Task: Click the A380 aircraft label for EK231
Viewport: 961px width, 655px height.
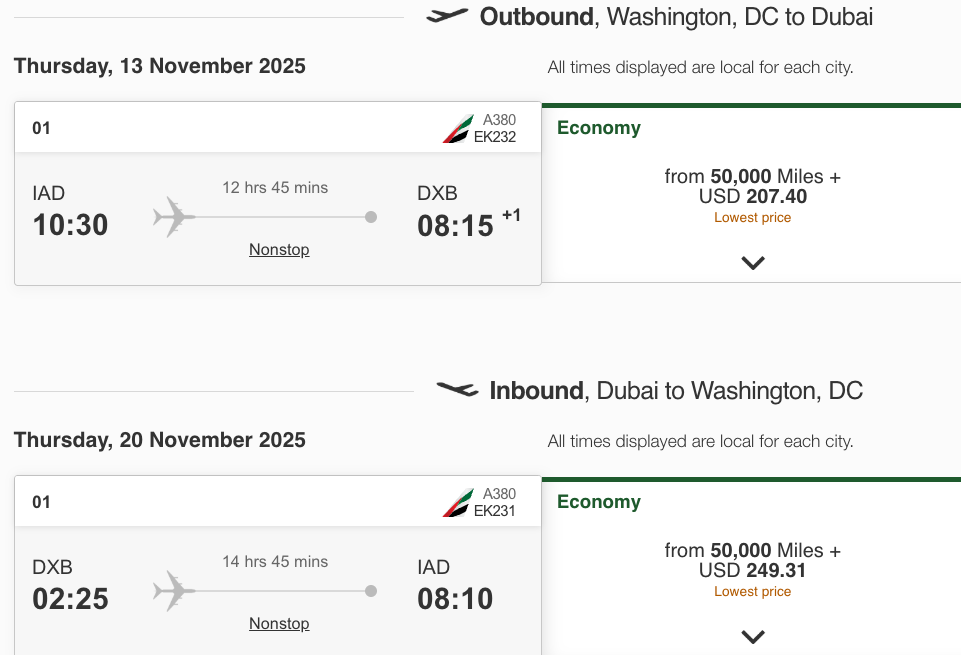Action: 499,494
